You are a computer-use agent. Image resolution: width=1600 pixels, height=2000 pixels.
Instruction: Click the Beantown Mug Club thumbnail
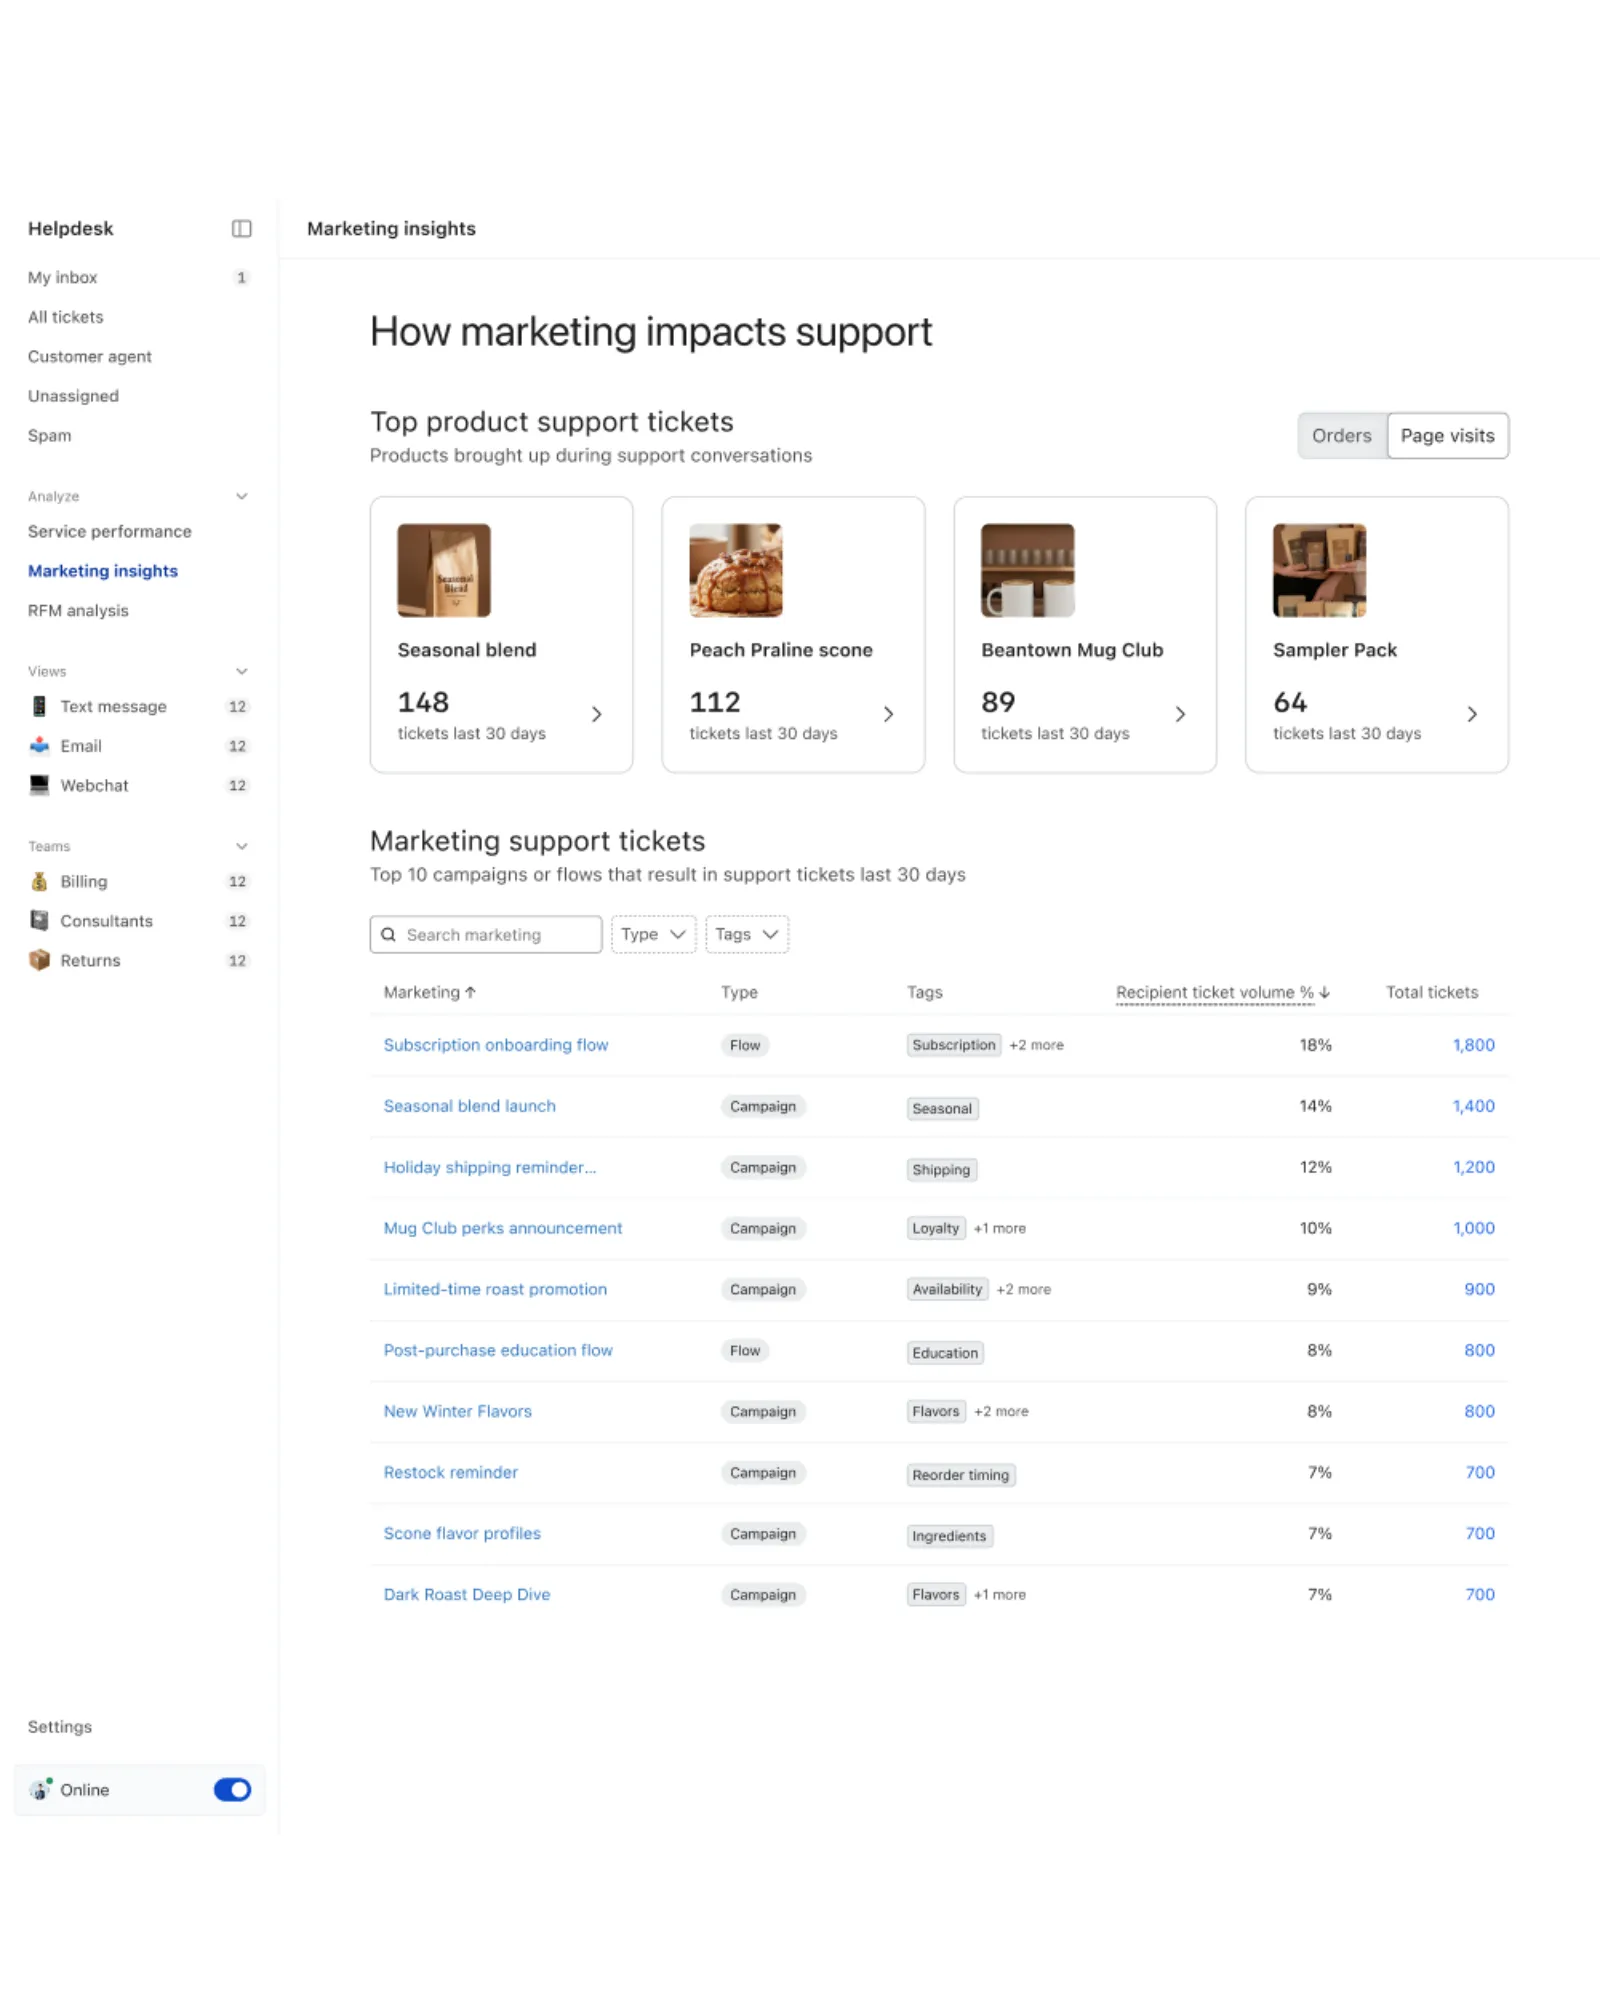(x=1028, y=570)
